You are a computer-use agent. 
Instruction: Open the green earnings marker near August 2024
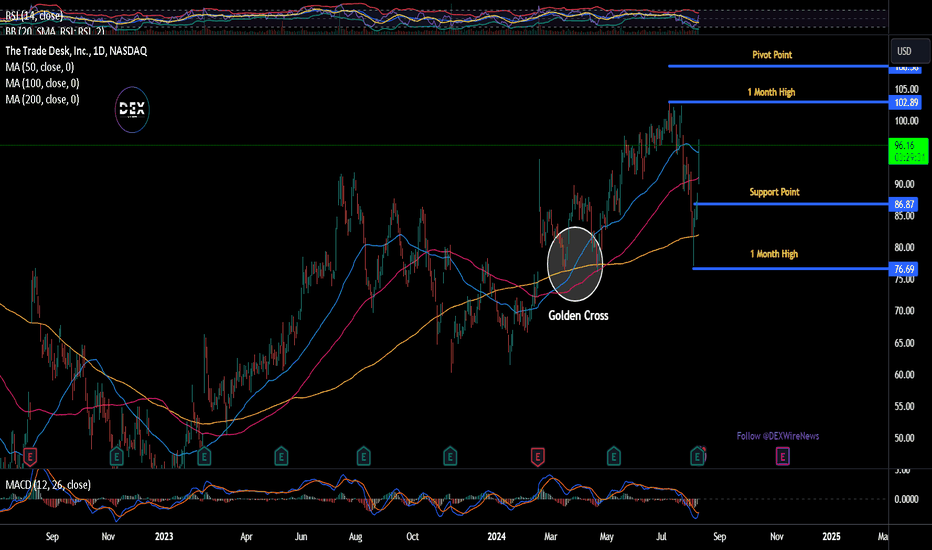tap(697, 457)
